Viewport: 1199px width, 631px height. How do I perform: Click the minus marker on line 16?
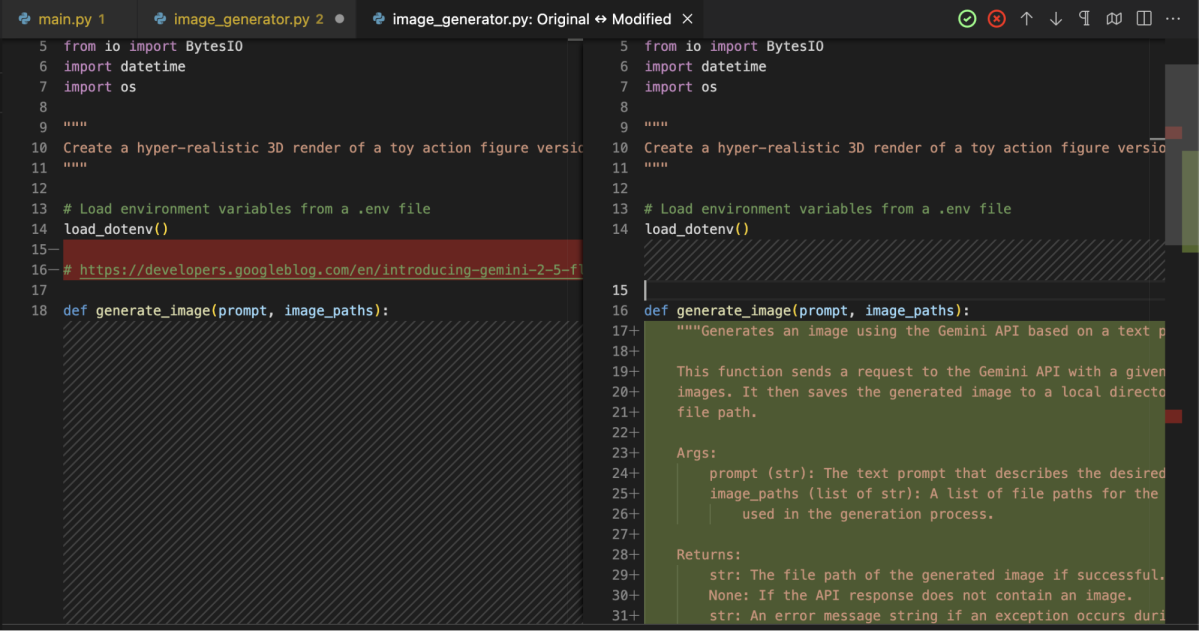pyautogui.click(x=52, y=270)
